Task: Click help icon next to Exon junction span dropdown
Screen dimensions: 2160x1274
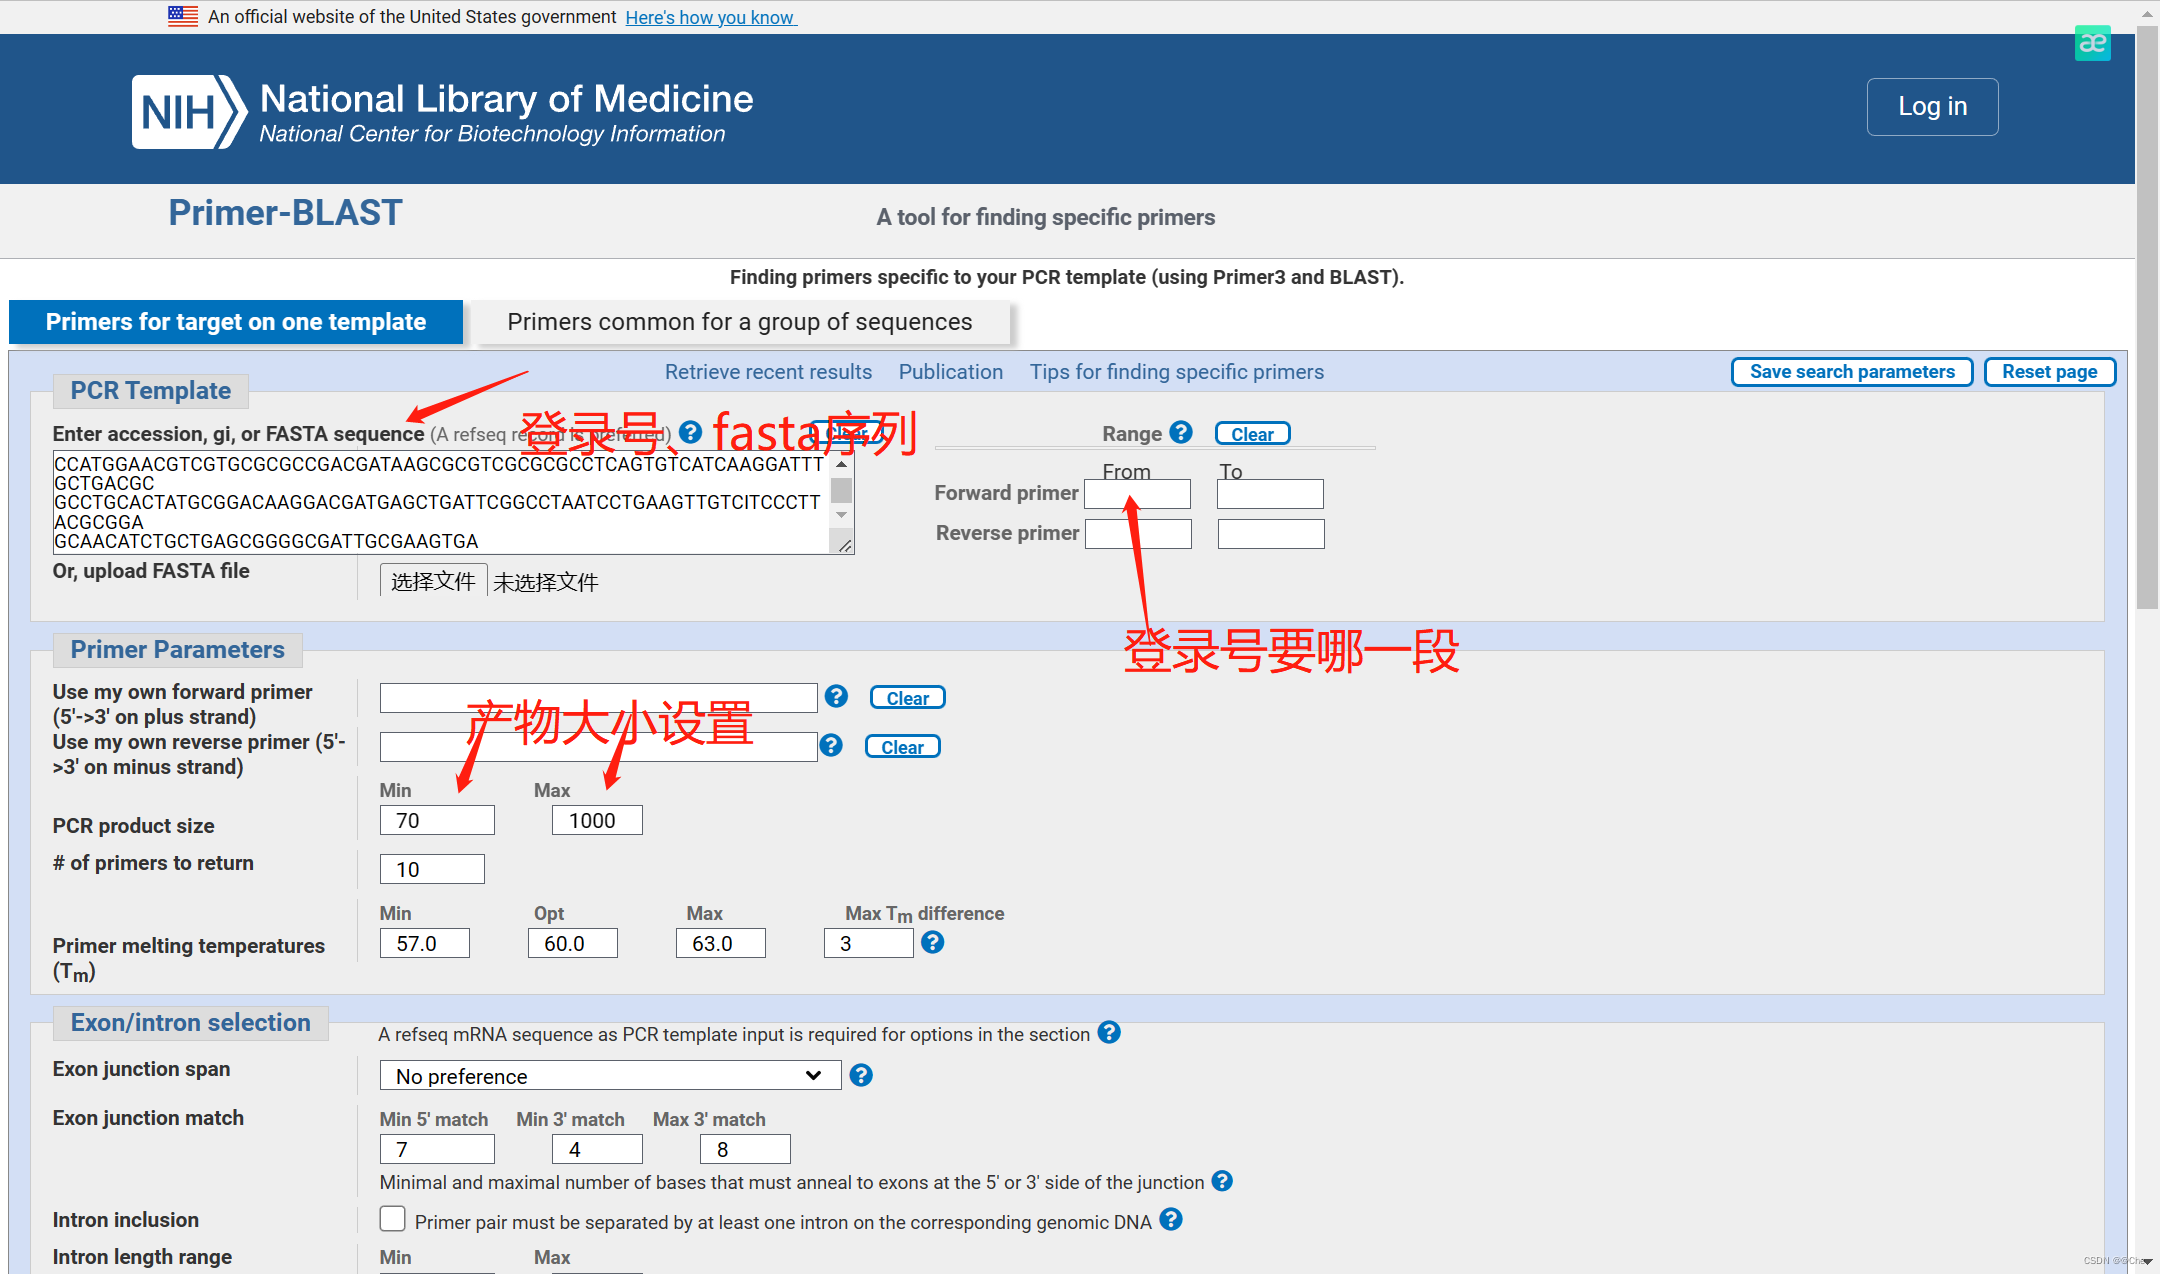Action: click(861, 1075)
